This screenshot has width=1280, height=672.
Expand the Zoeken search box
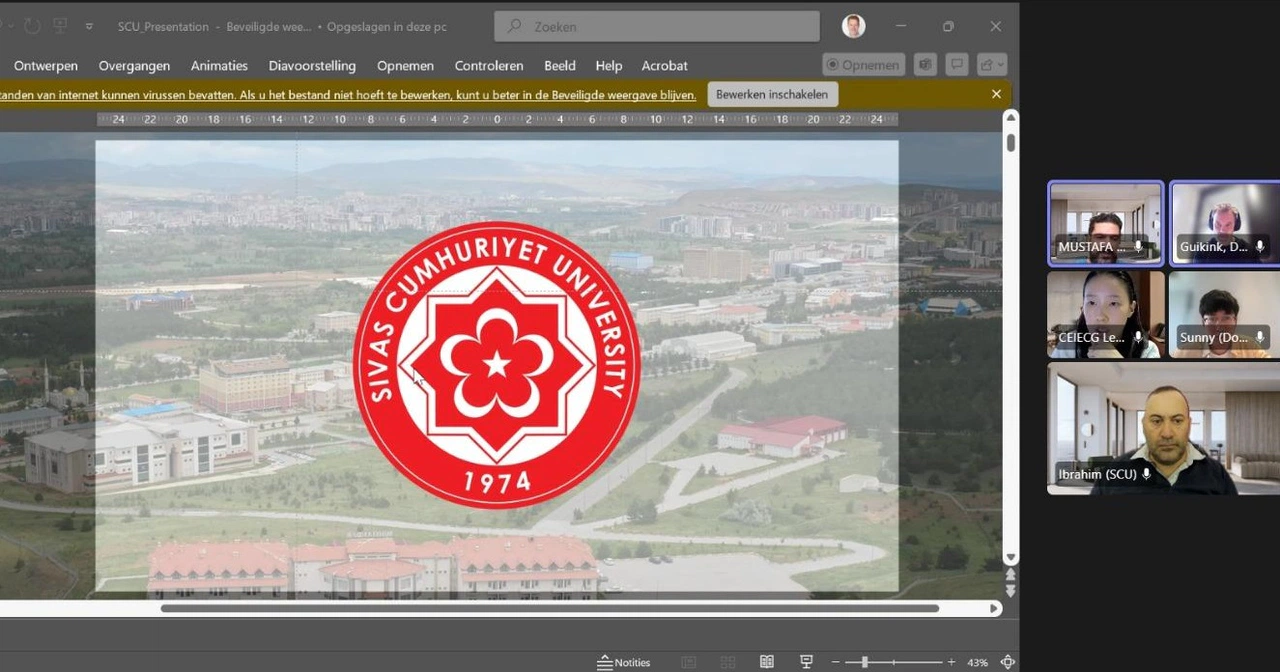(x=656, y=26)
